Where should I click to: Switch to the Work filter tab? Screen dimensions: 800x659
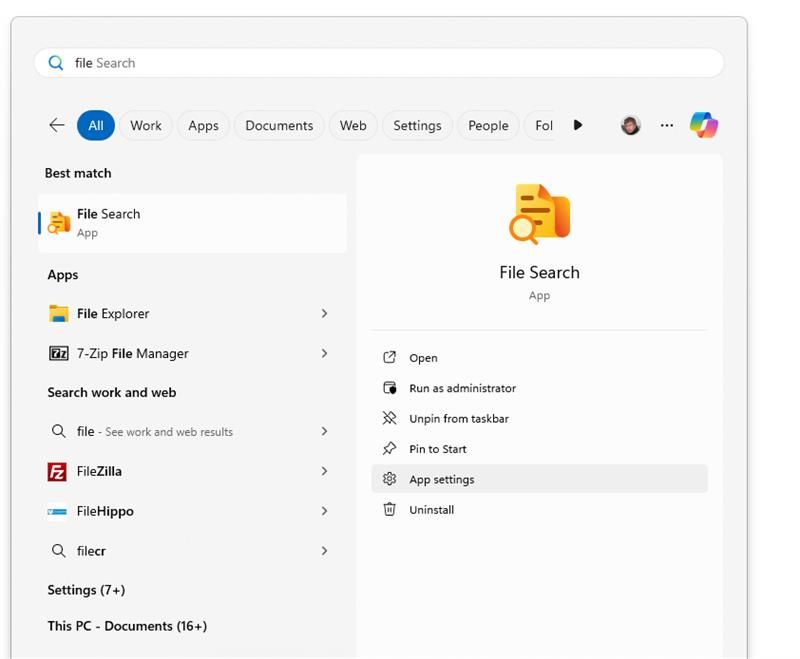point(146,125)
